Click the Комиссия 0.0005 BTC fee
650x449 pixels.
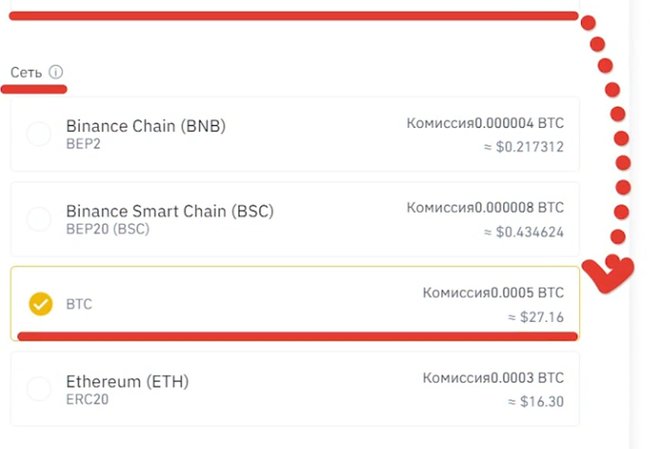pos(493,293)
